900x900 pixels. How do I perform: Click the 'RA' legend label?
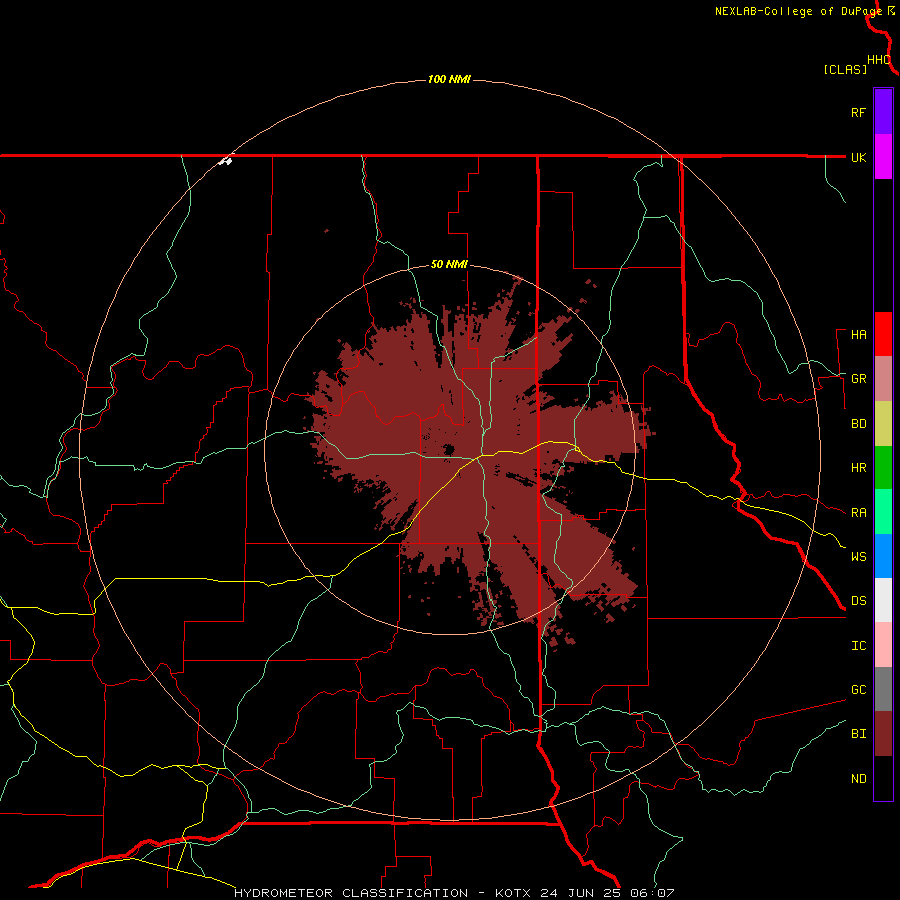[x=858, y=513]
